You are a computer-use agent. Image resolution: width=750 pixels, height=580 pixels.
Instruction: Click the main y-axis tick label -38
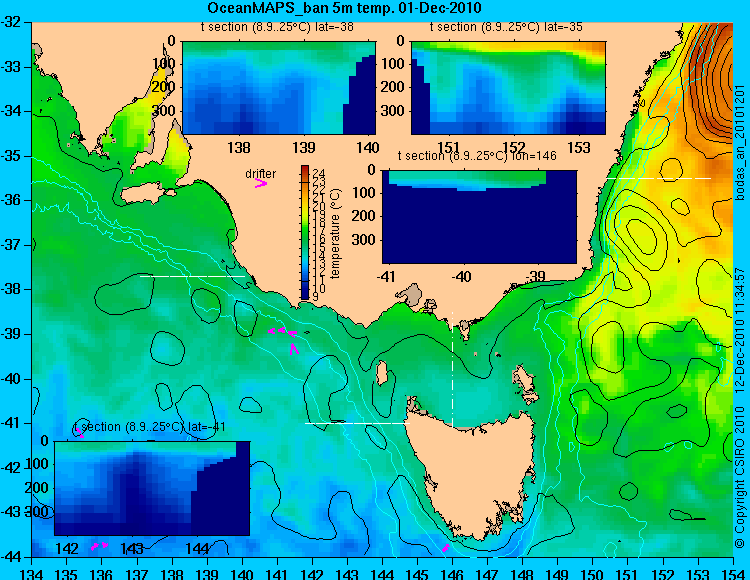click(x=11, y=289)
